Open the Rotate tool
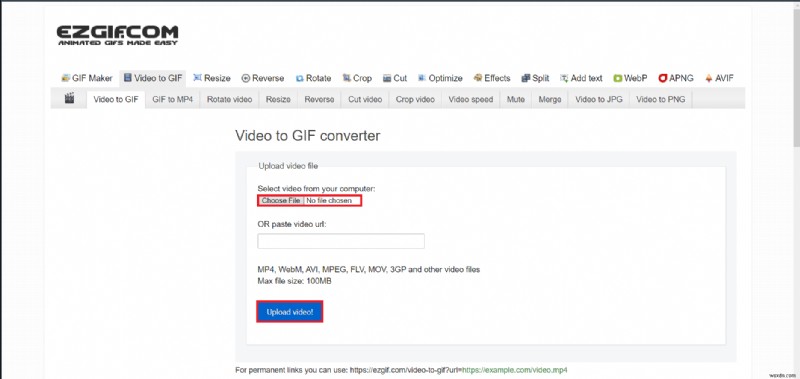The image size is (800, 379). 313,78
